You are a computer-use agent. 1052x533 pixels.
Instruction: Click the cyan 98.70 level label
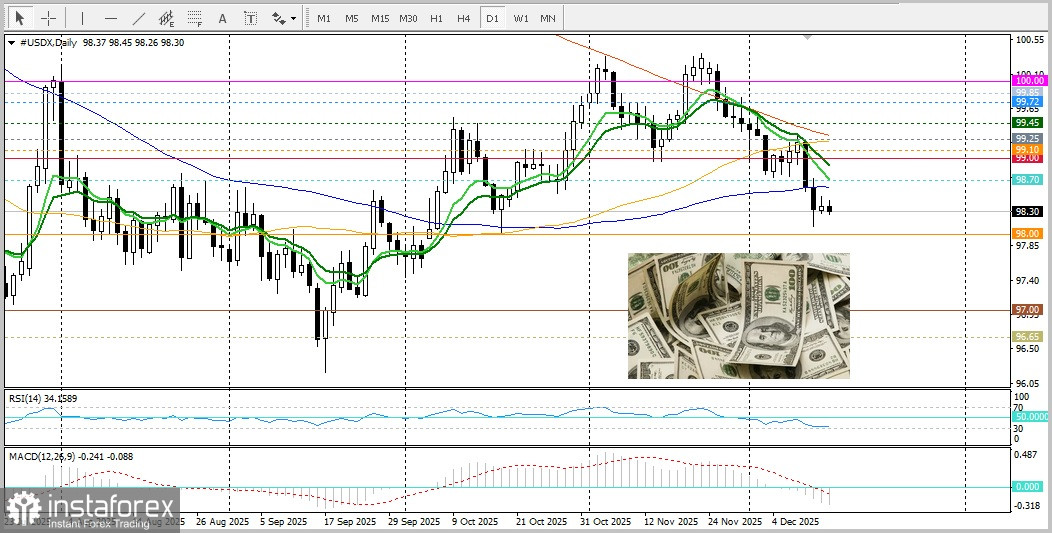[x=1027, y=180]
